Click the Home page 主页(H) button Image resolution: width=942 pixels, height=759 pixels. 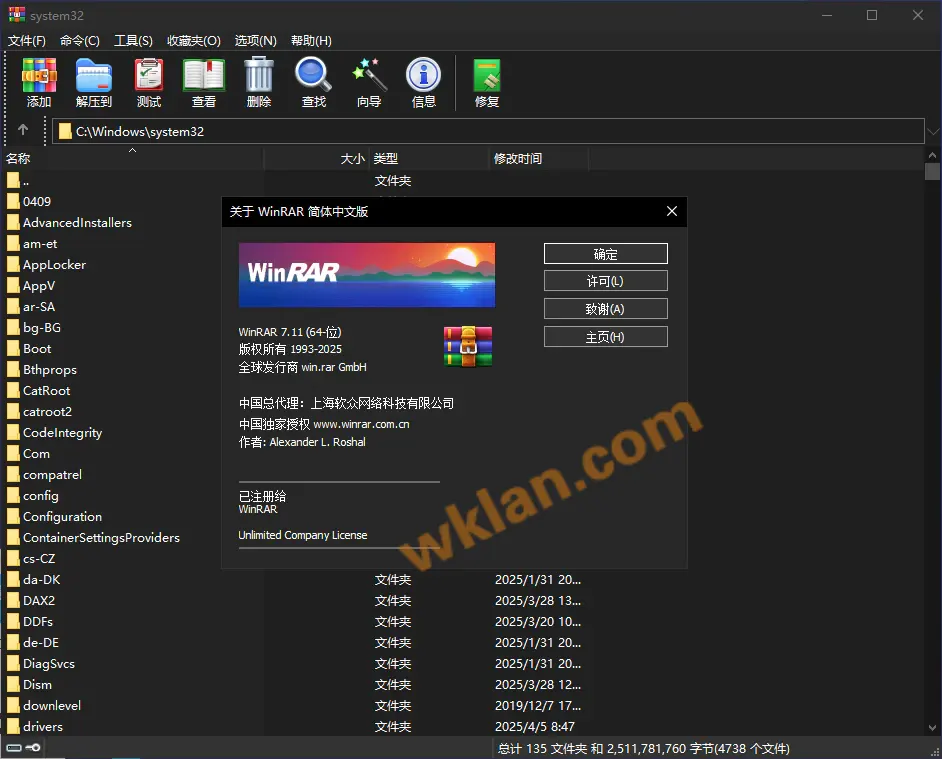pyautogui.click(x=606, y=337)
